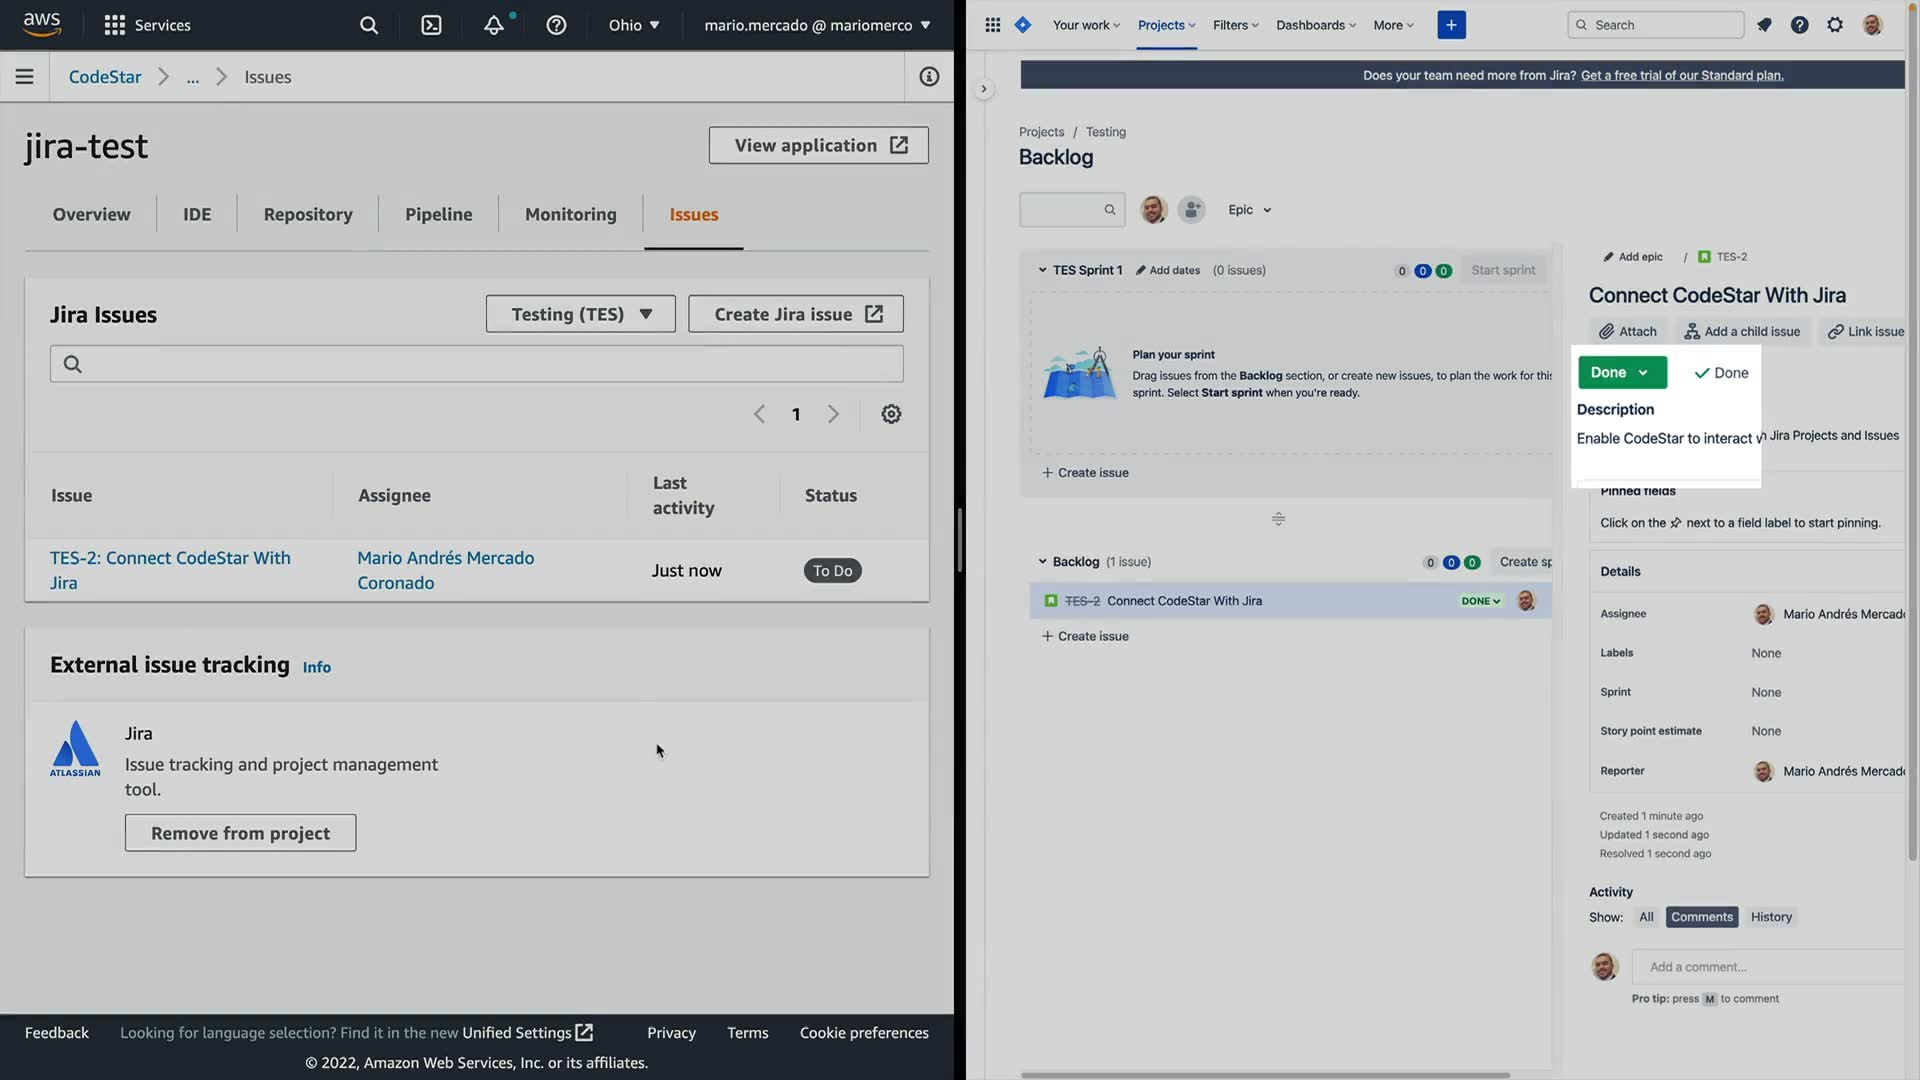
Task: Show History in Activity section
Action: (1771, 917)
